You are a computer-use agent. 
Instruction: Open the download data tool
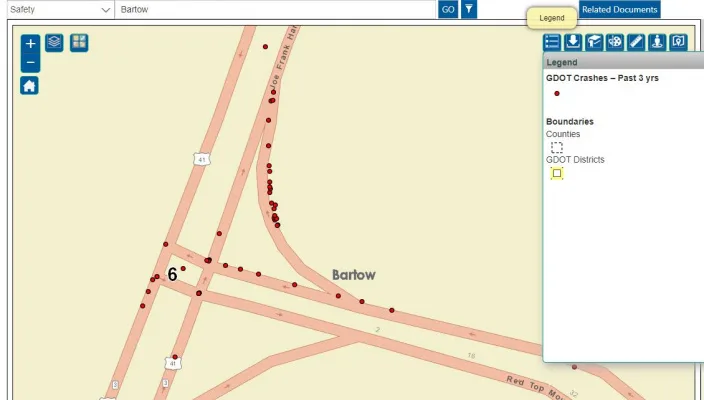[x=573, y=42]
